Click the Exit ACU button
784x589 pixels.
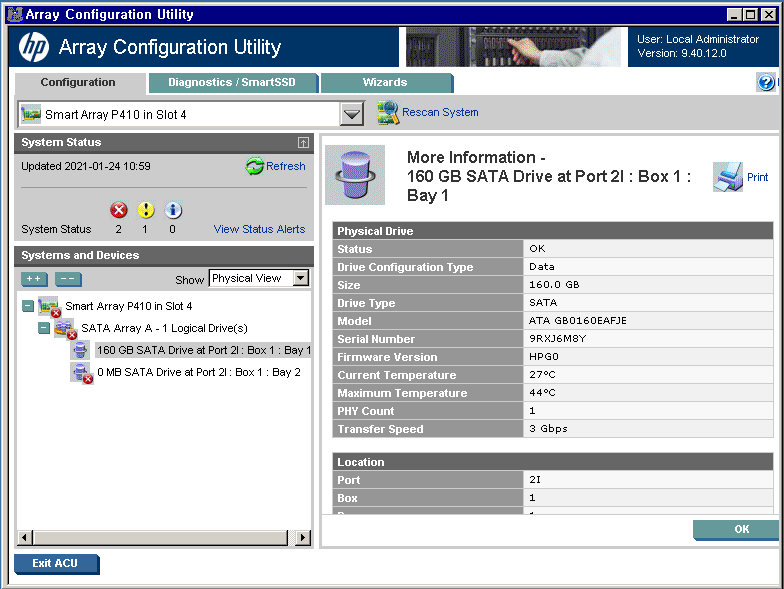tap(56, 564)
